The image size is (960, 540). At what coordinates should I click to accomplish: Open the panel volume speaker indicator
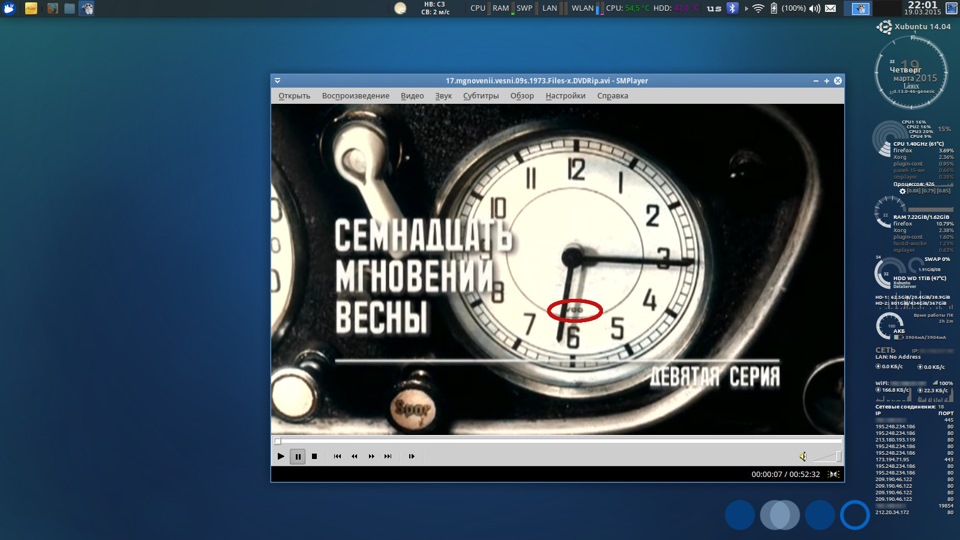pos(814,8)
